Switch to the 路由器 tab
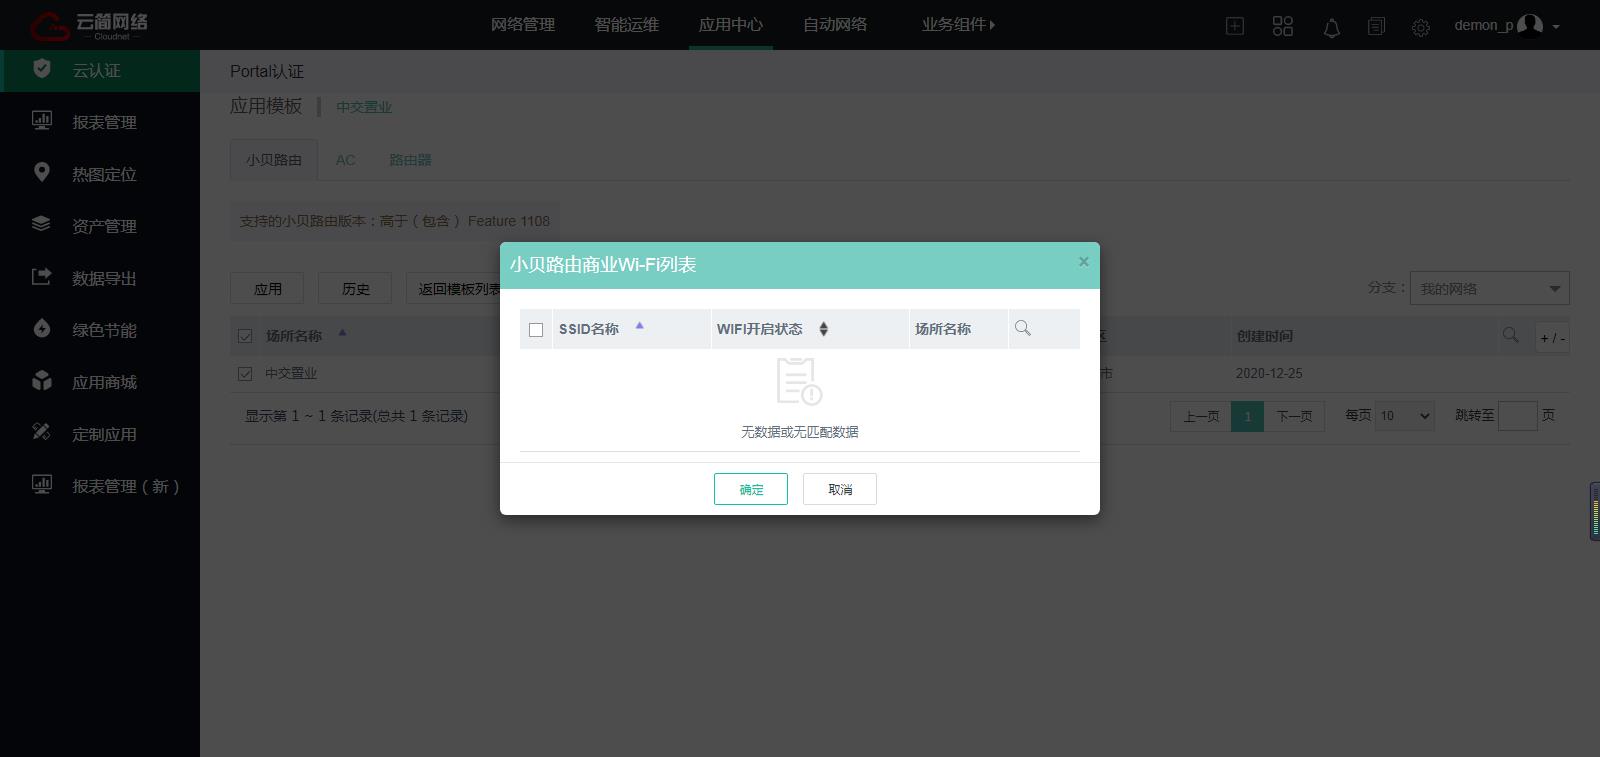This screenshot has width=1600, height=757. [x=410, y=160]
